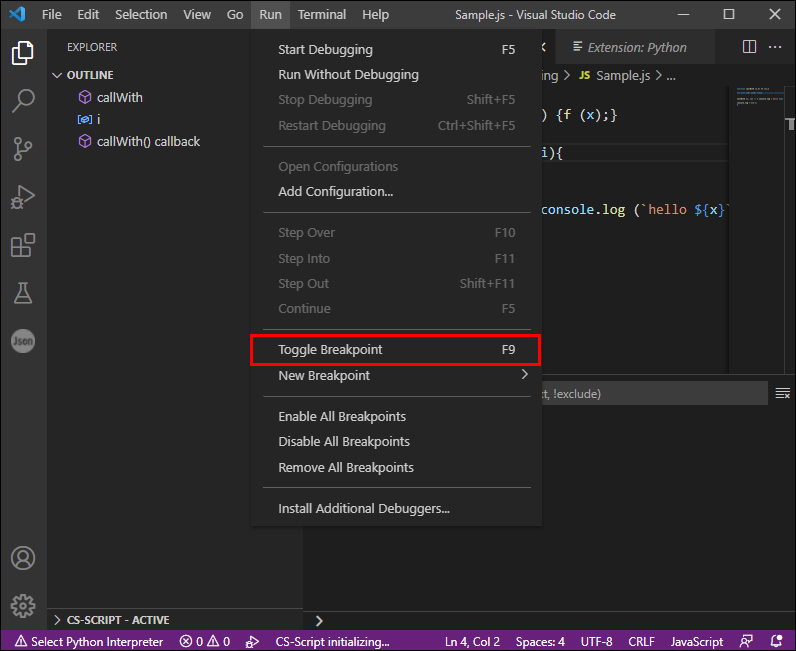Screen dimensions: 796x651
Task: Click the Accounts icon
Action: [x=23, y=558]
